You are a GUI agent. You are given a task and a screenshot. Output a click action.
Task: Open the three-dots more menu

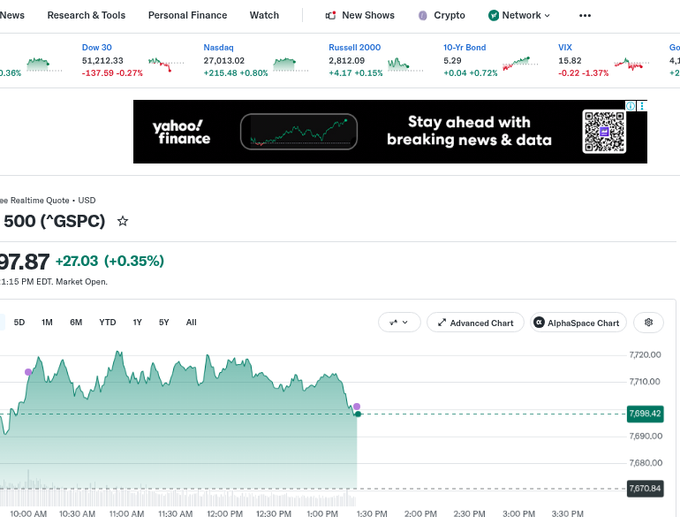point(585,16)
